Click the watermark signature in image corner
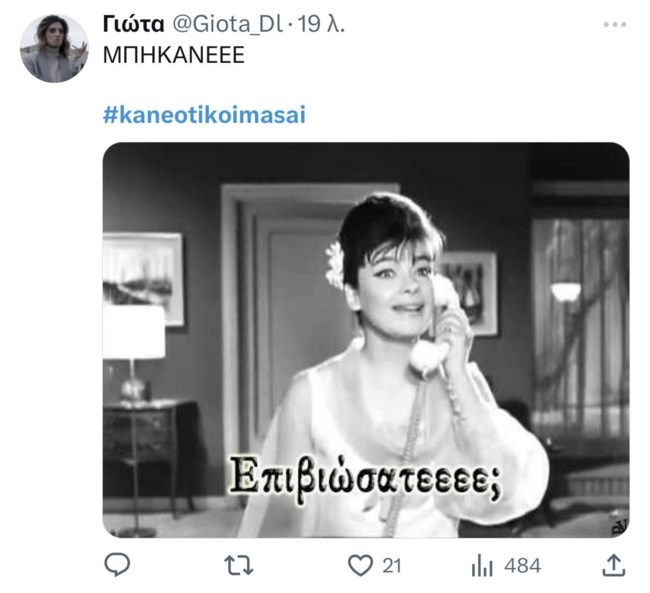 coord(619,526)
